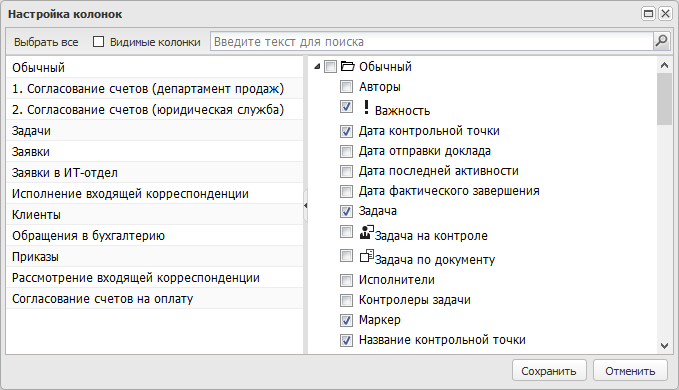The width and height of the screenshot is (679, 390).
Task: Click the Исполнители label in tree
Action: [397, 280]
